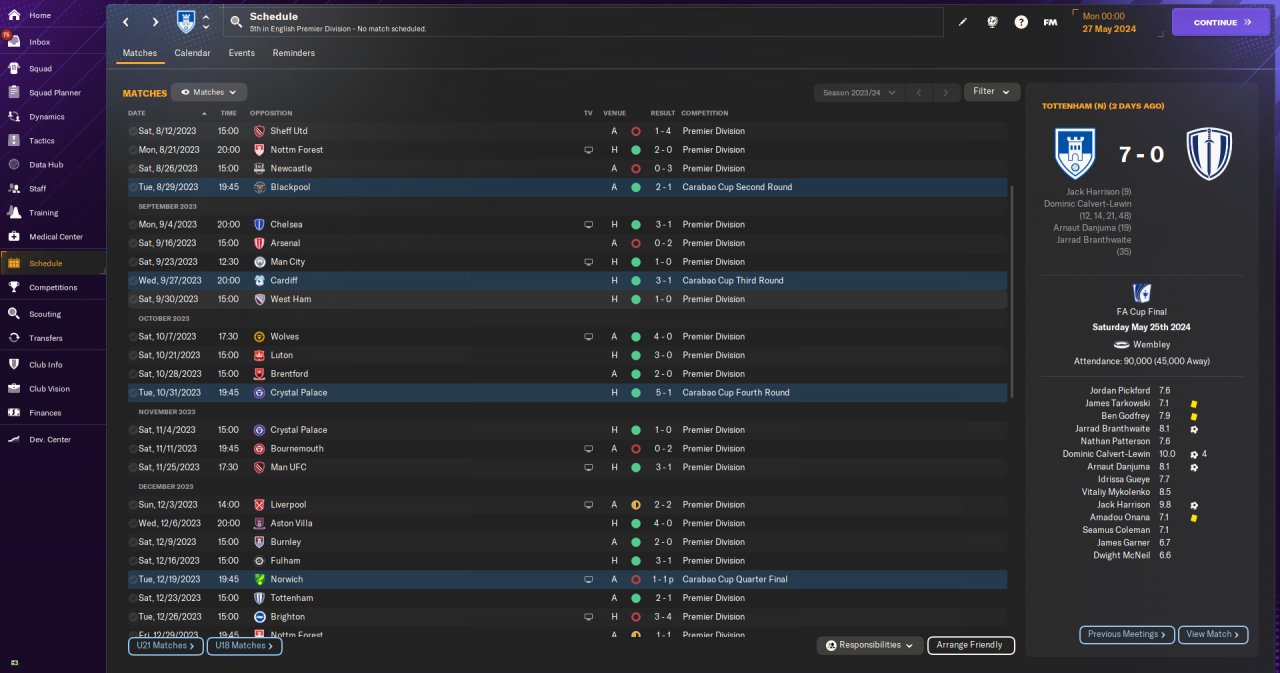Image resolution: width=1280 pixels, height=673 pixels.
Task: Go forward with the right navigation arrow
Action: (155, 22)
